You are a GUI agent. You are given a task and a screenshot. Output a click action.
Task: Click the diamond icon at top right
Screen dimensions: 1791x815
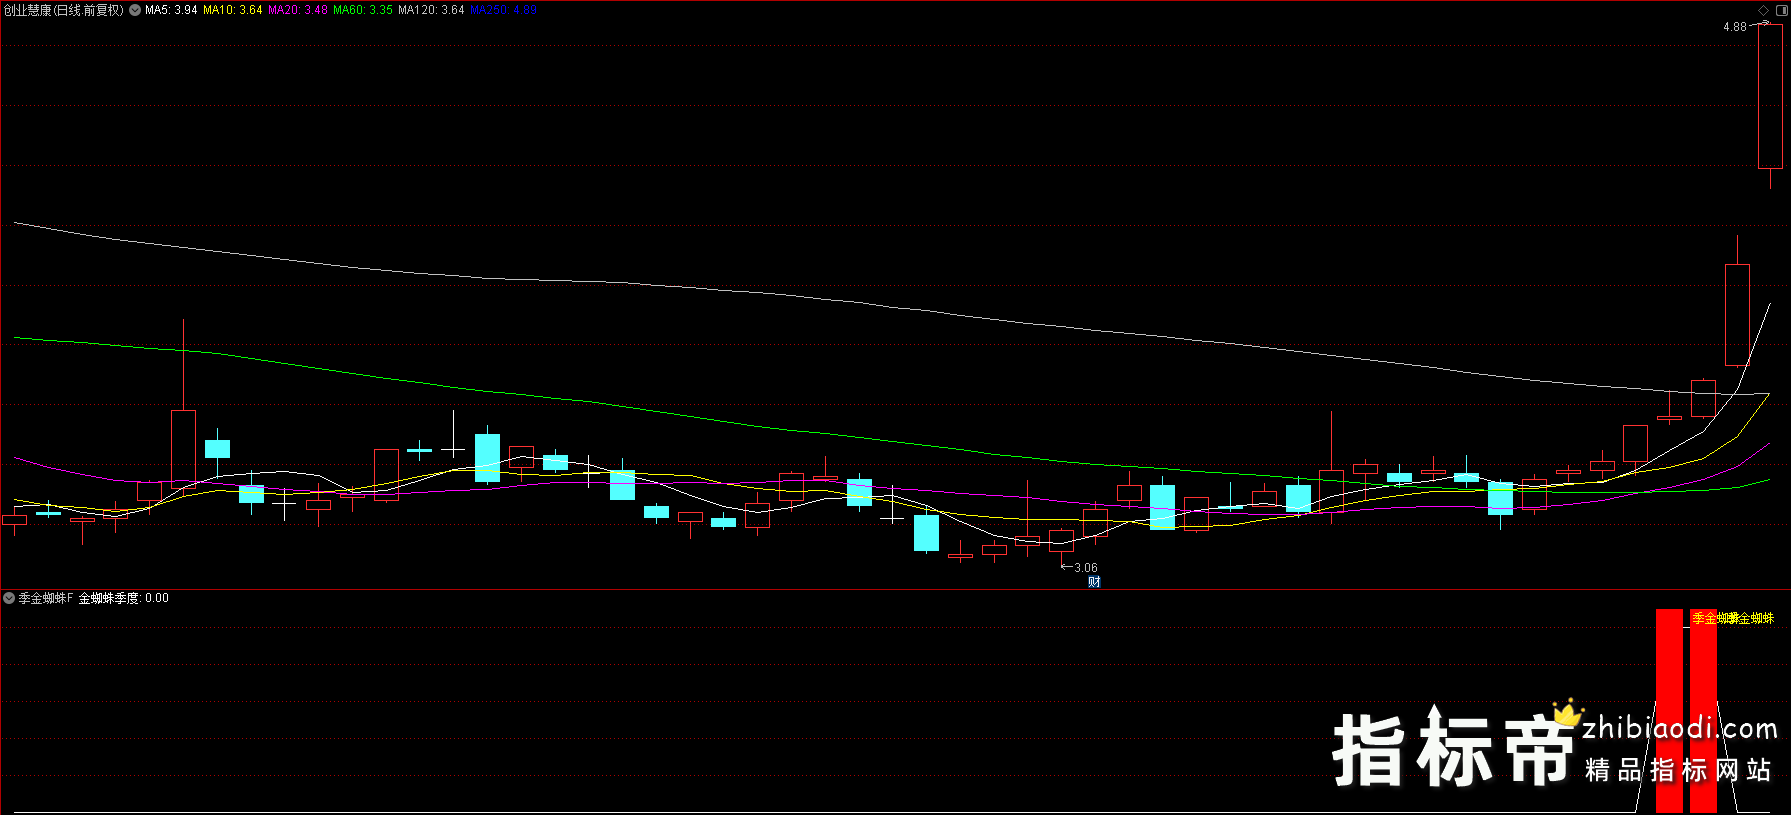(1763, 10)
